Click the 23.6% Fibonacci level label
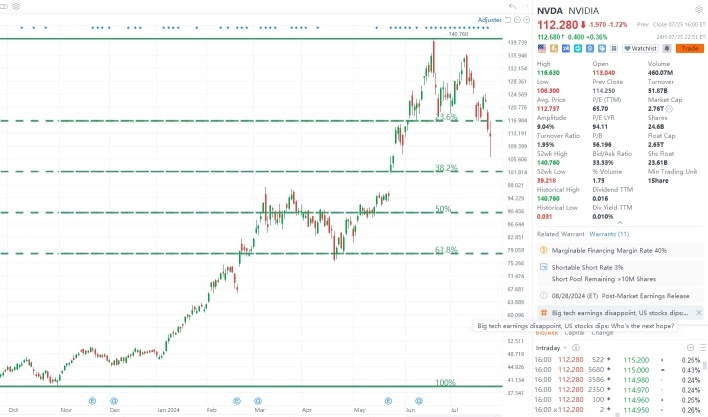Viewport: 708px width, 417px height. (447, 117)
